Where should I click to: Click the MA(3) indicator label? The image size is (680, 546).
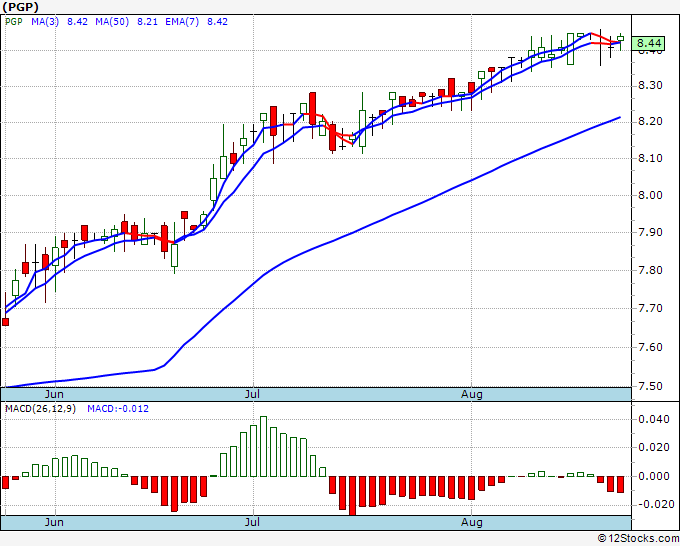(x=45, y=22)
